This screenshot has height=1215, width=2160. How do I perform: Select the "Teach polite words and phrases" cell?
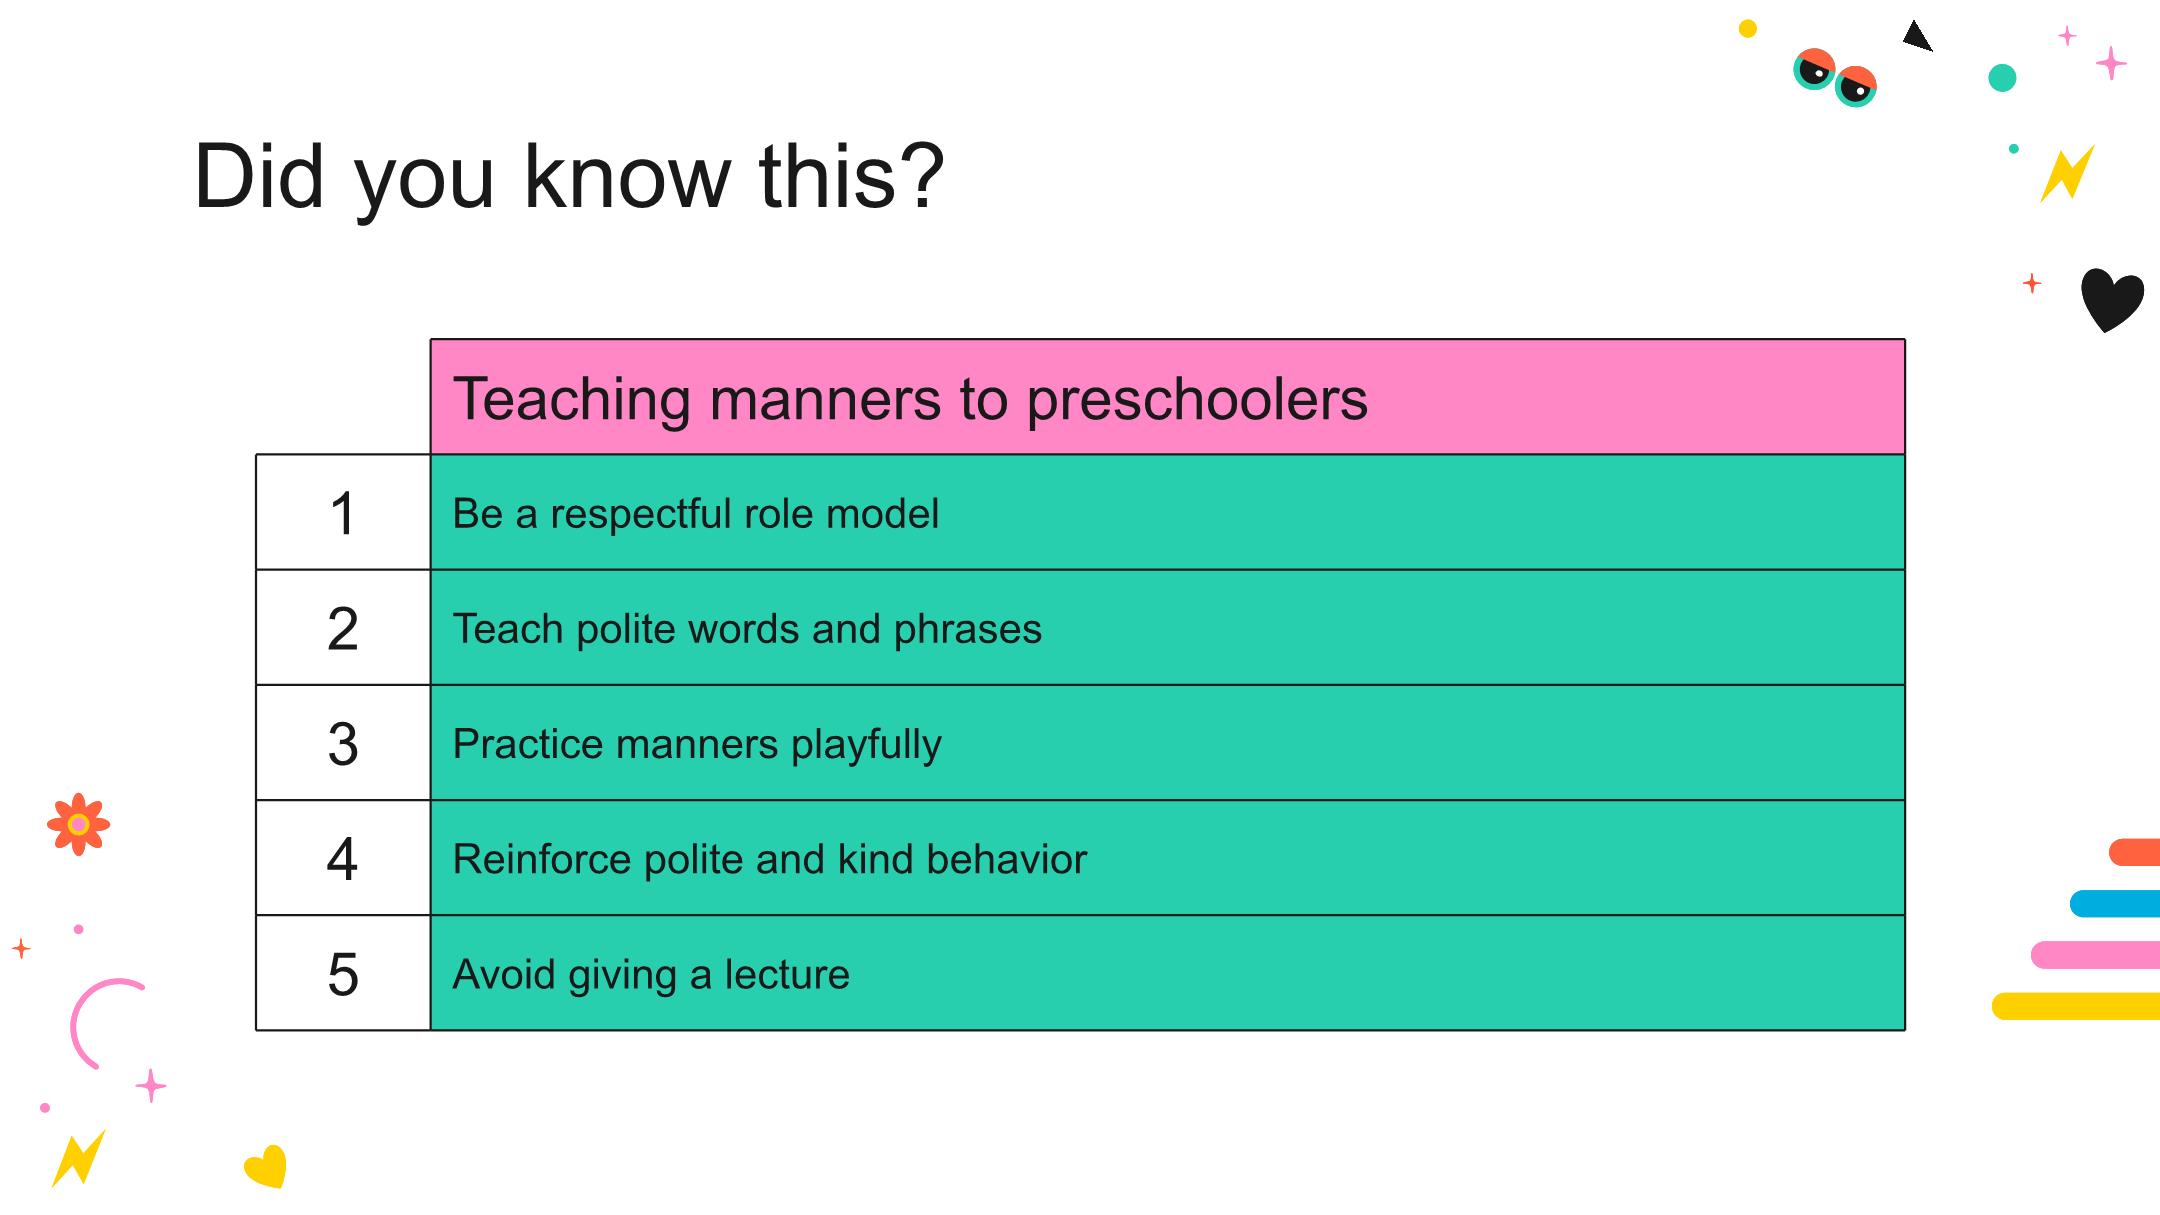[x=1167, y=628]
